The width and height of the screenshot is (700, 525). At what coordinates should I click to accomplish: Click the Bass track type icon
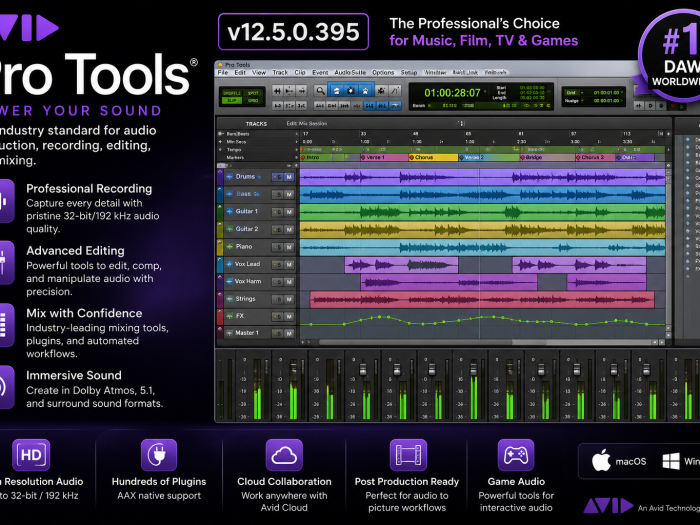(229, 194)
